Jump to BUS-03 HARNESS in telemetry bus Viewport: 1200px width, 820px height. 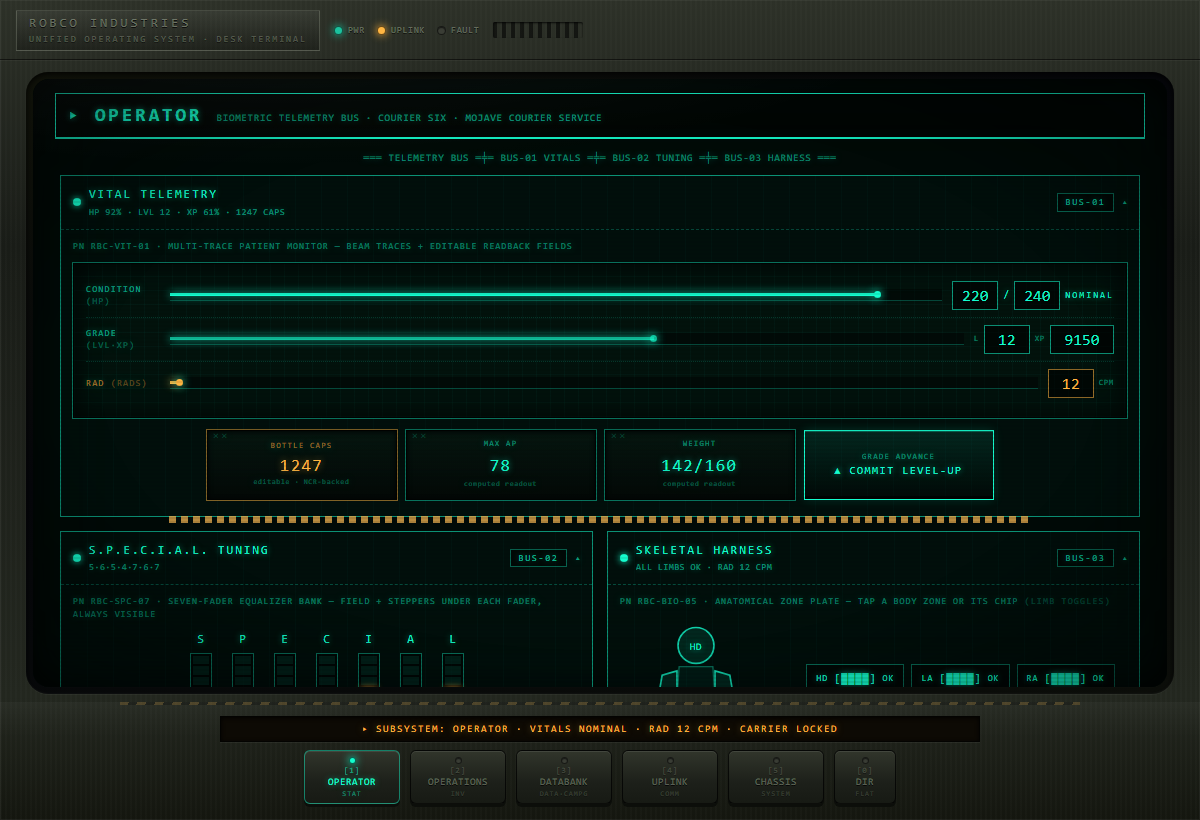click(x=768, y=158)
